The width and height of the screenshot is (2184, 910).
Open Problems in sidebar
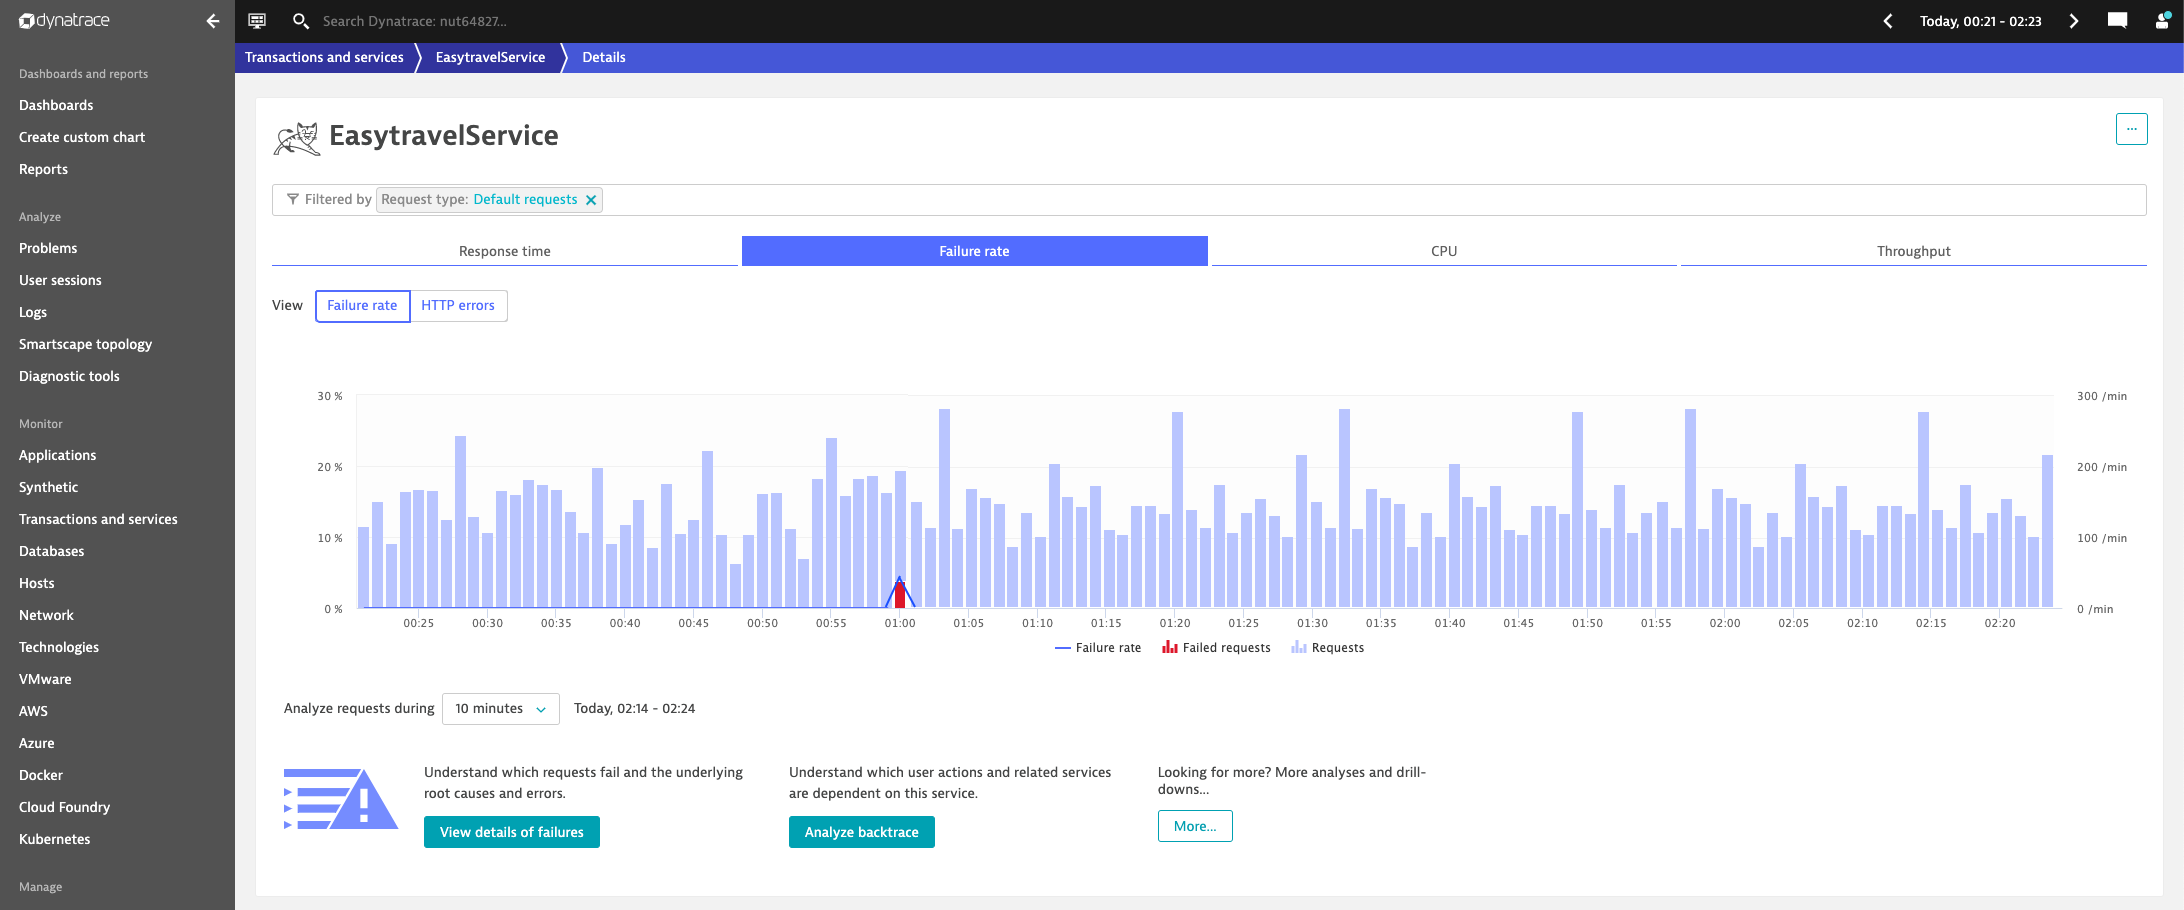coord(48,248)
